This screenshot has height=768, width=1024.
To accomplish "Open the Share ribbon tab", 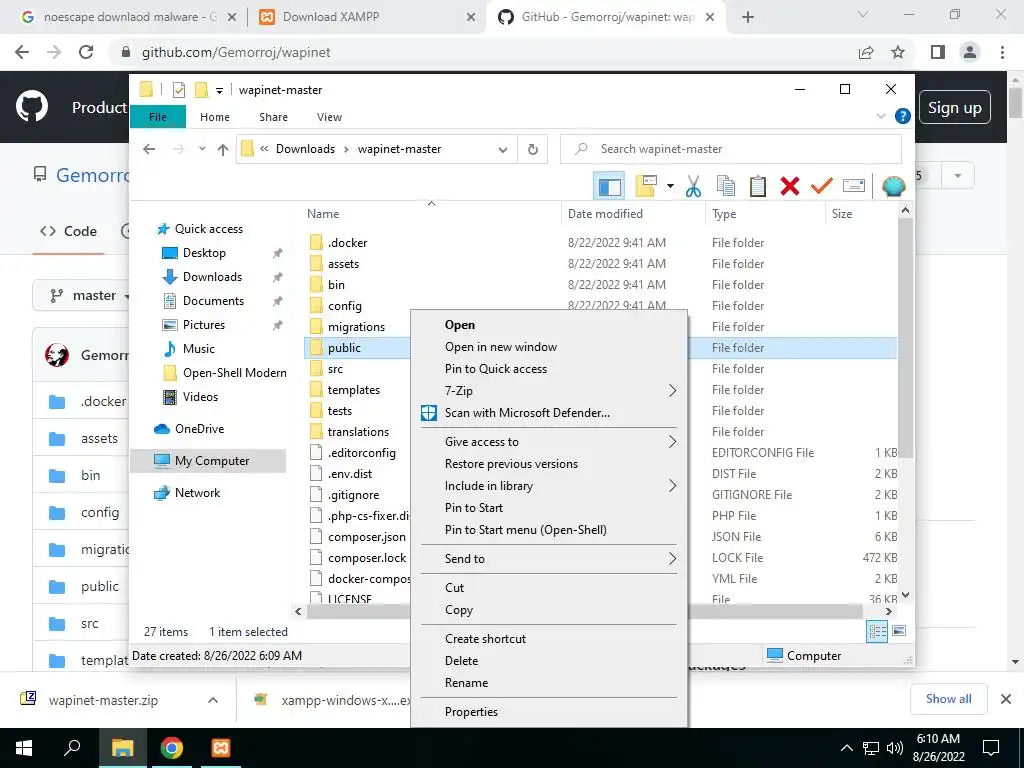I will coord(273,117).
